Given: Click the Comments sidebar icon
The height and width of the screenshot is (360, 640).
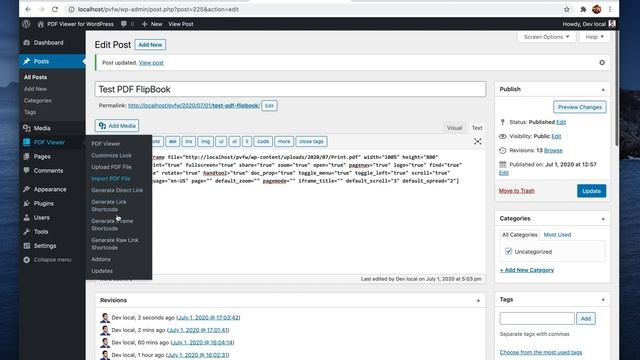Looking at the screenshot, I should [x=27, y=170].
